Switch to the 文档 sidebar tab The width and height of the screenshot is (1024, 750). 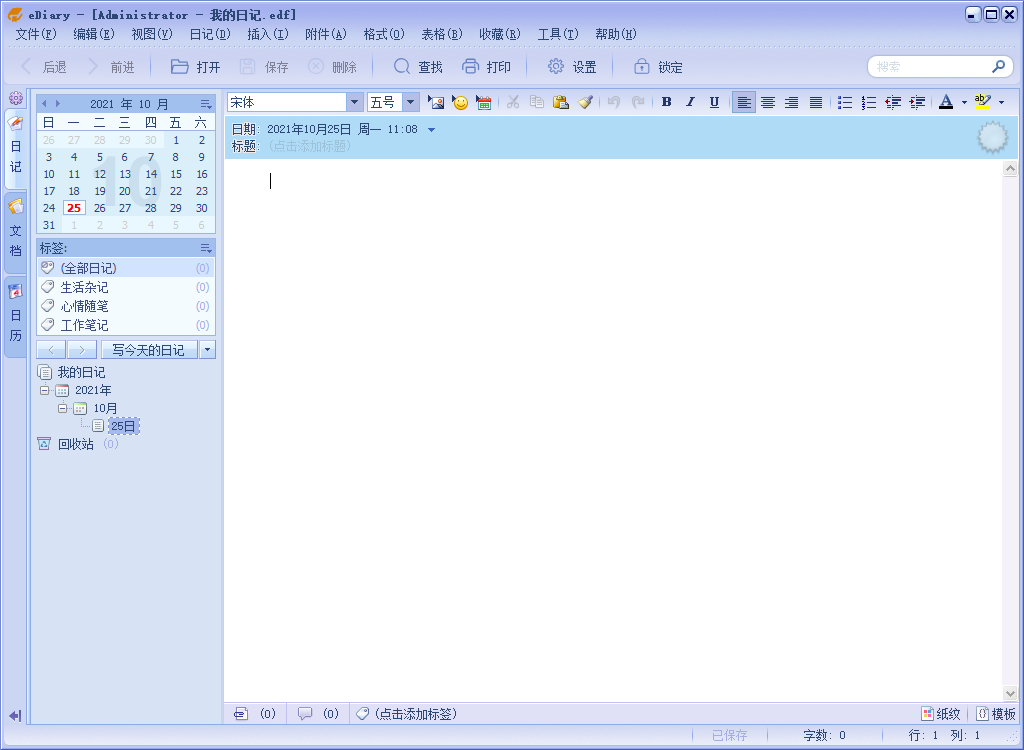(x=15, y=232)
